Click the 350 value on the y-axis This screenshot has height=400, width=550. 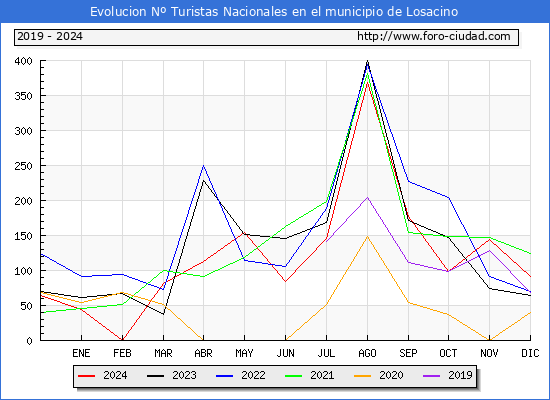[x=24, y=96]
